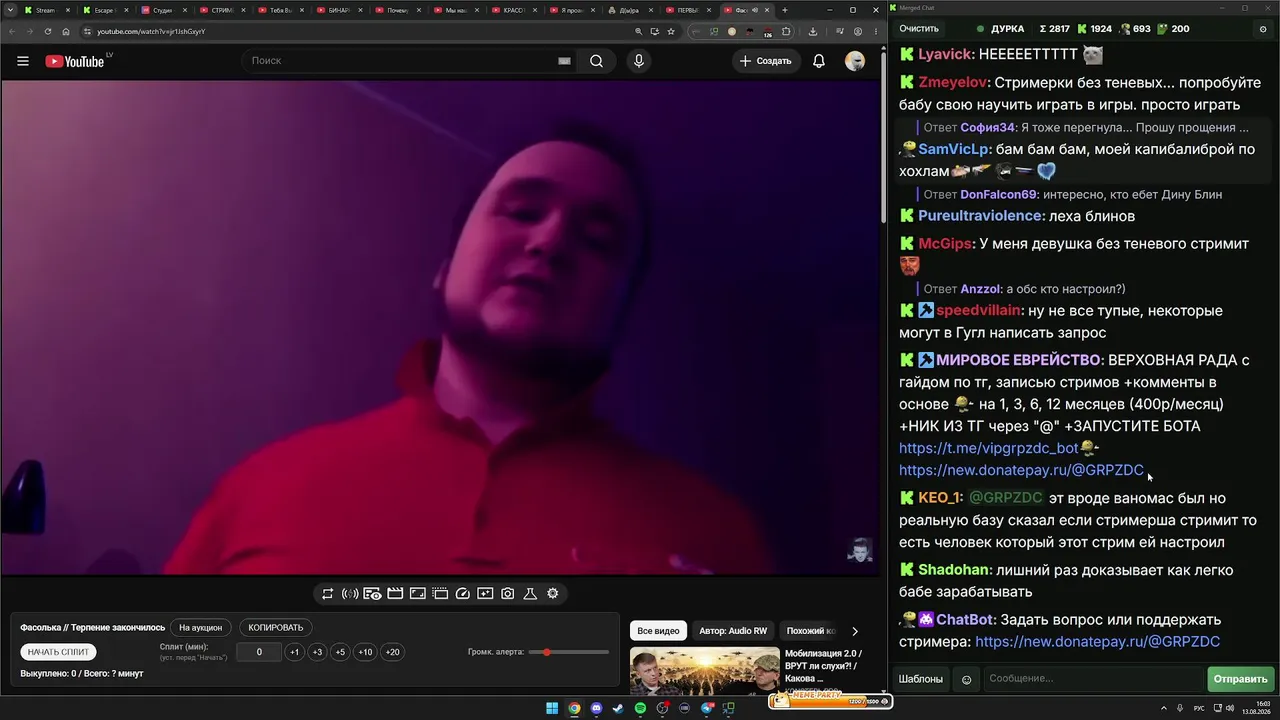Reload the page in the browser
The width and height of the screenshot is (1280, 720).
point(47,31)
